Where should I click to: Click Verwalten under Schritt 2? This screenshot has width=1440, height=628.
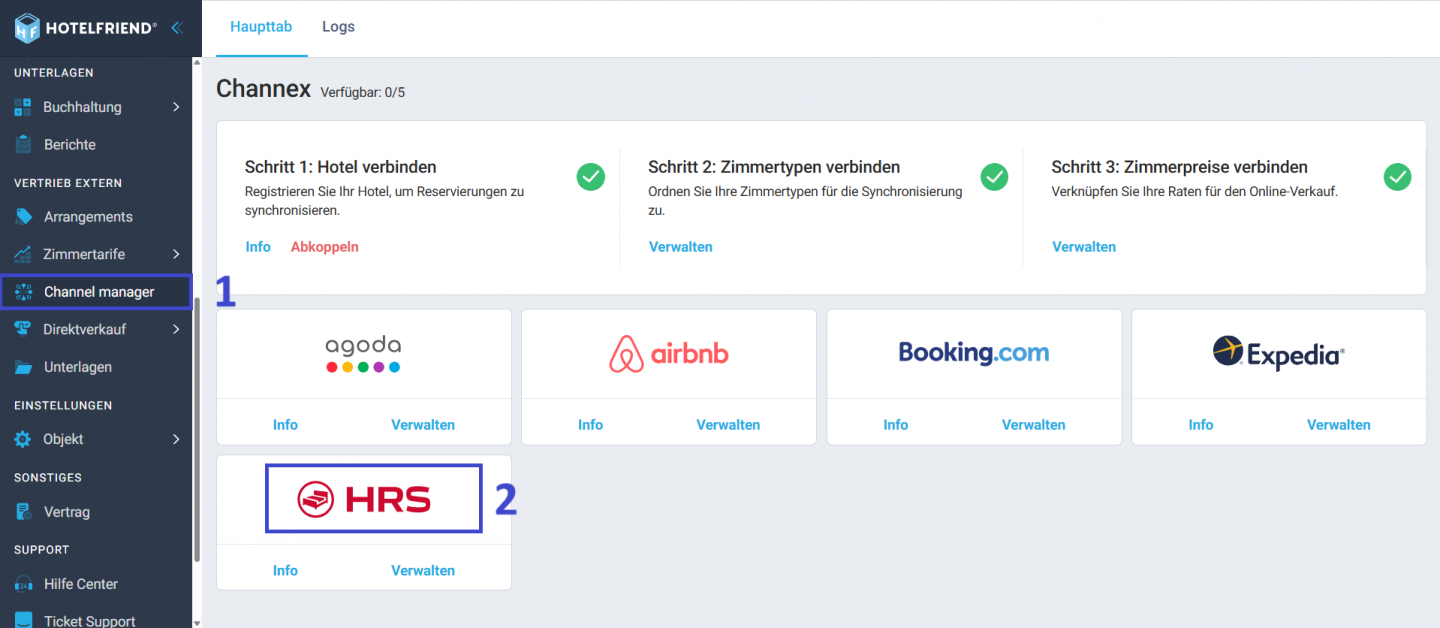681,247
